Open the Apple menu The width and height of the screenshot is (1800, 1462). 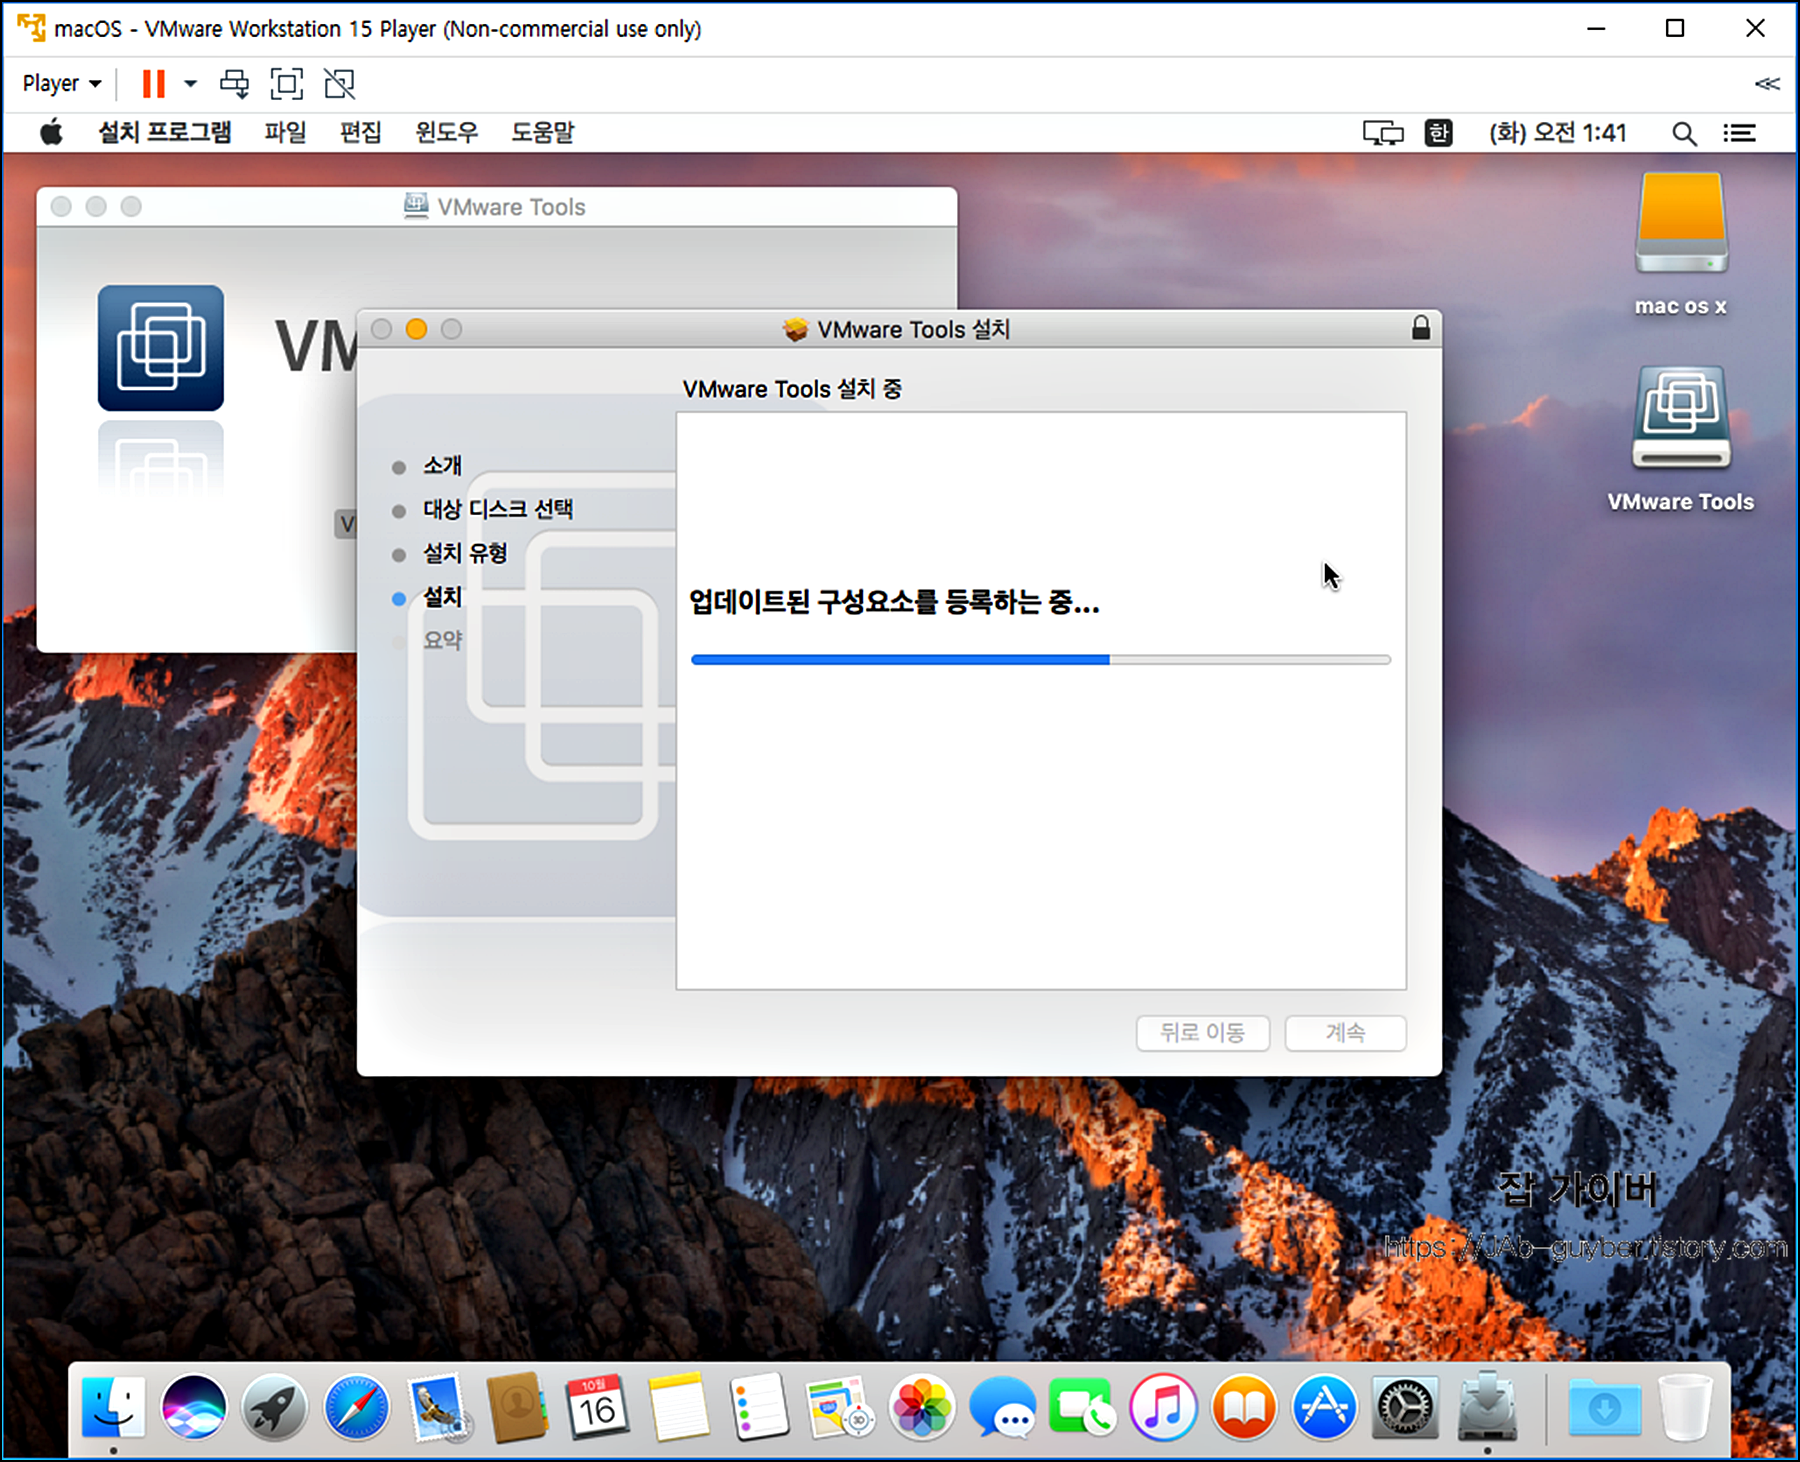51,133
